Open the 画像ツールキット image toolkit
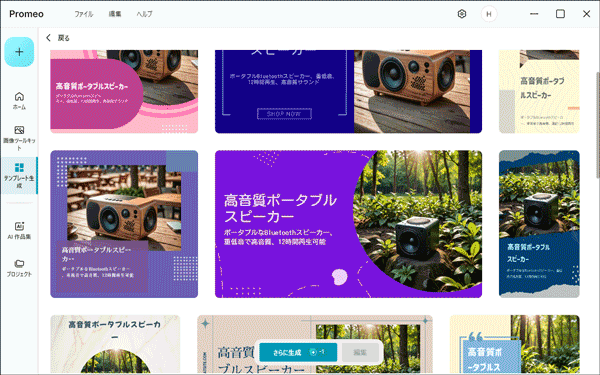The height and width of the screenshot is (375, 600). coord(19,138)
